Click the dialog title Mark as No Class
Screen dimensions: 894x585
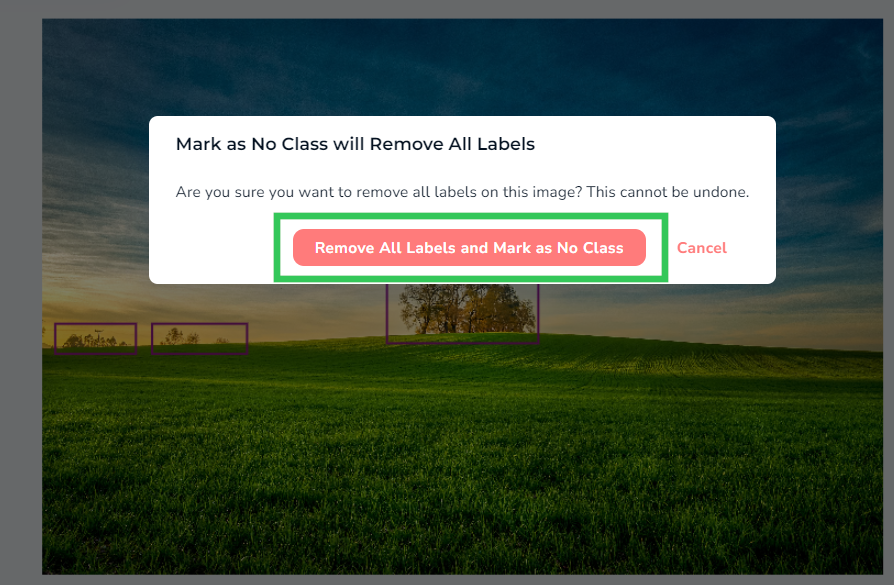coord(355,144)
